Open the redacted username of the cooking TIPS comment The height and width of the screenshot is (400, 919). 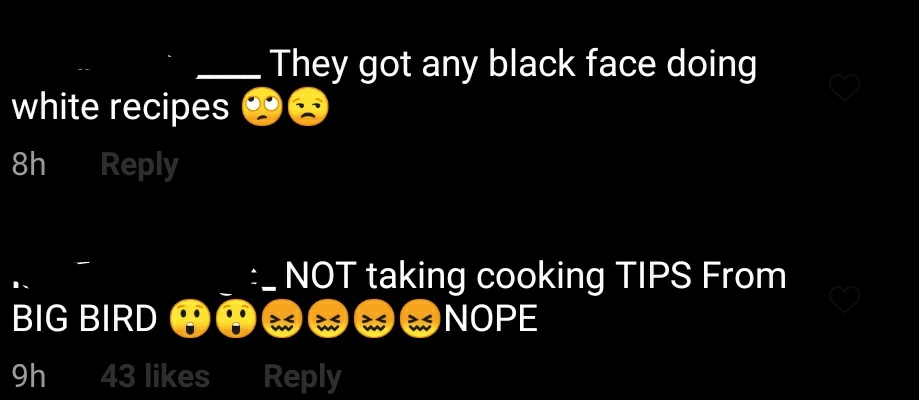145,277
